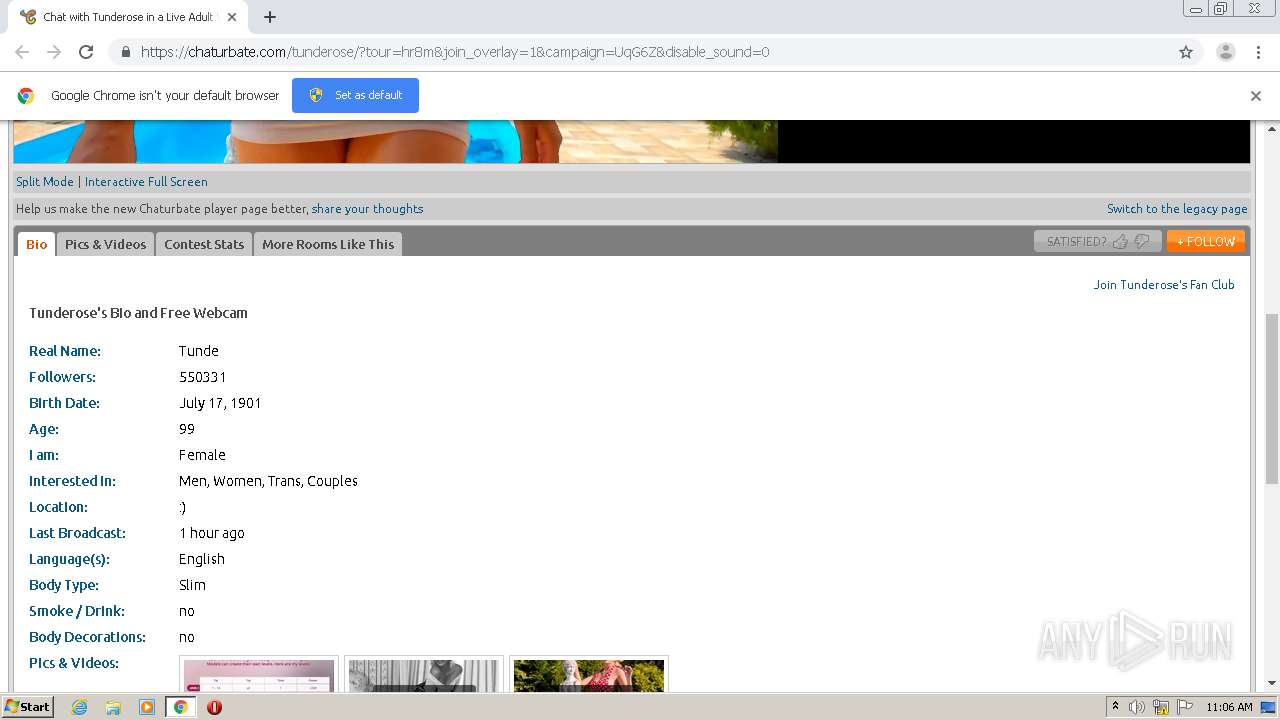Click the Last Broadcast value 1 hour ago
Screen dimensions: 1280x720
(212, 533)
